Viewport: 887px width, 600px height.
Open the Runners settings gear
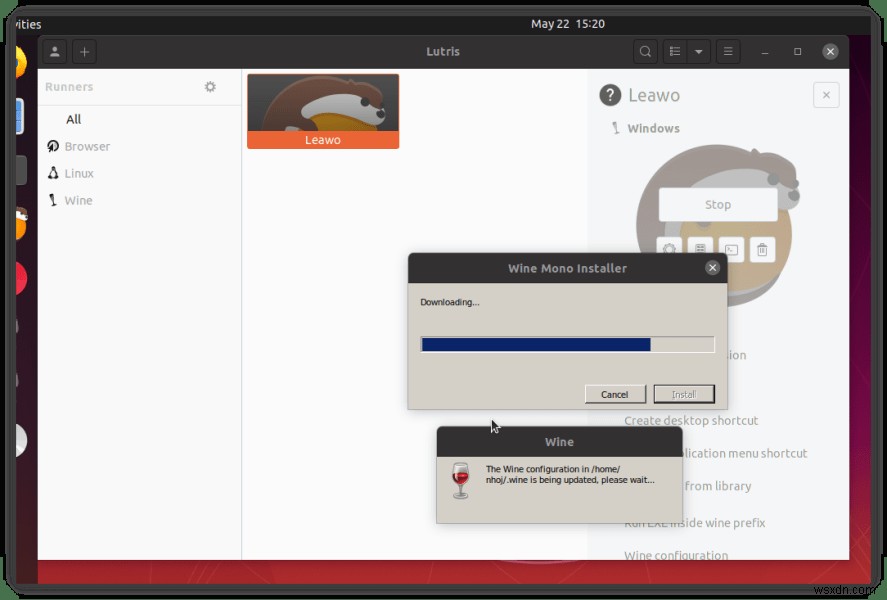[209, 87]
